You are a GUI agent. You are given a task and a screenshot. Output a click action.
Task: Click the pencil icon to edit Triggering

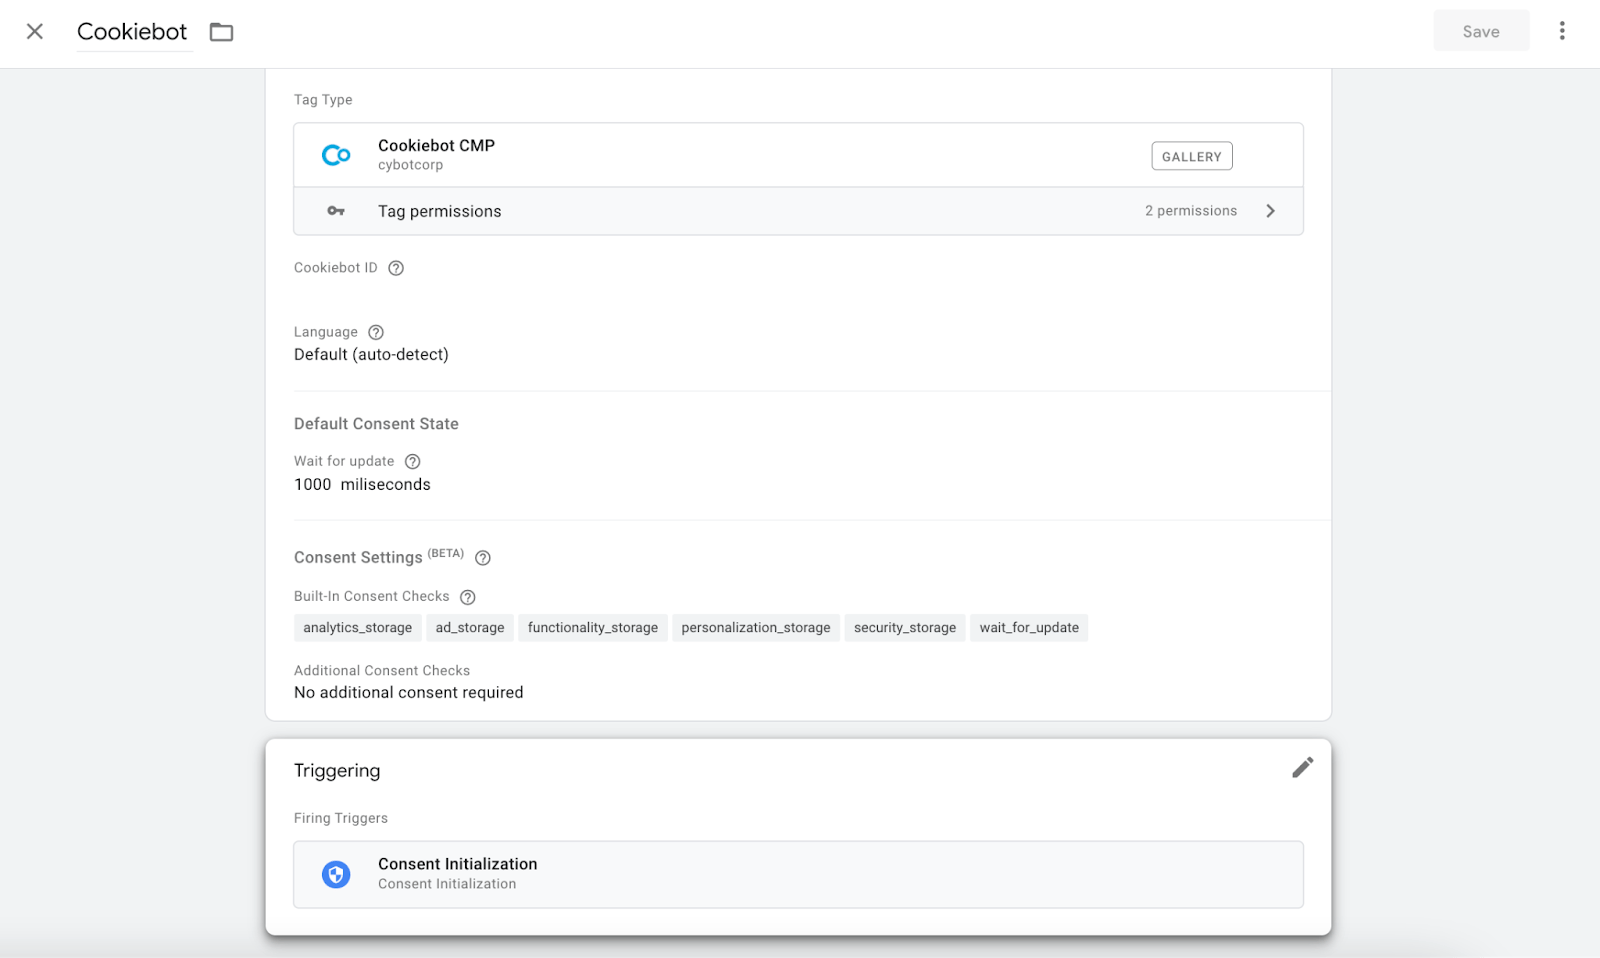[x=1302, y=768]
